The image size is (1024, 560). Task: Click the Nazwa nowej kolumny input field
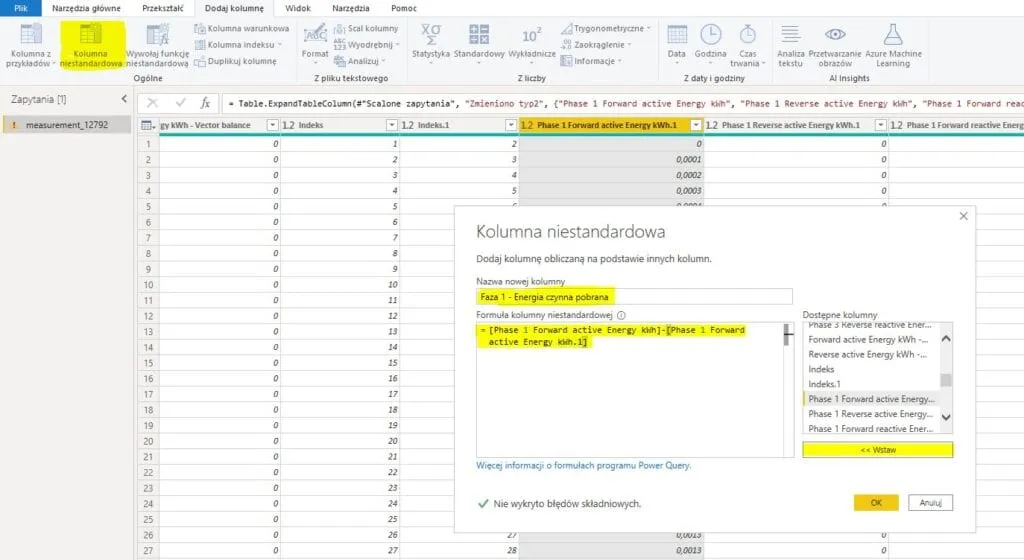[x=634, y=297]
